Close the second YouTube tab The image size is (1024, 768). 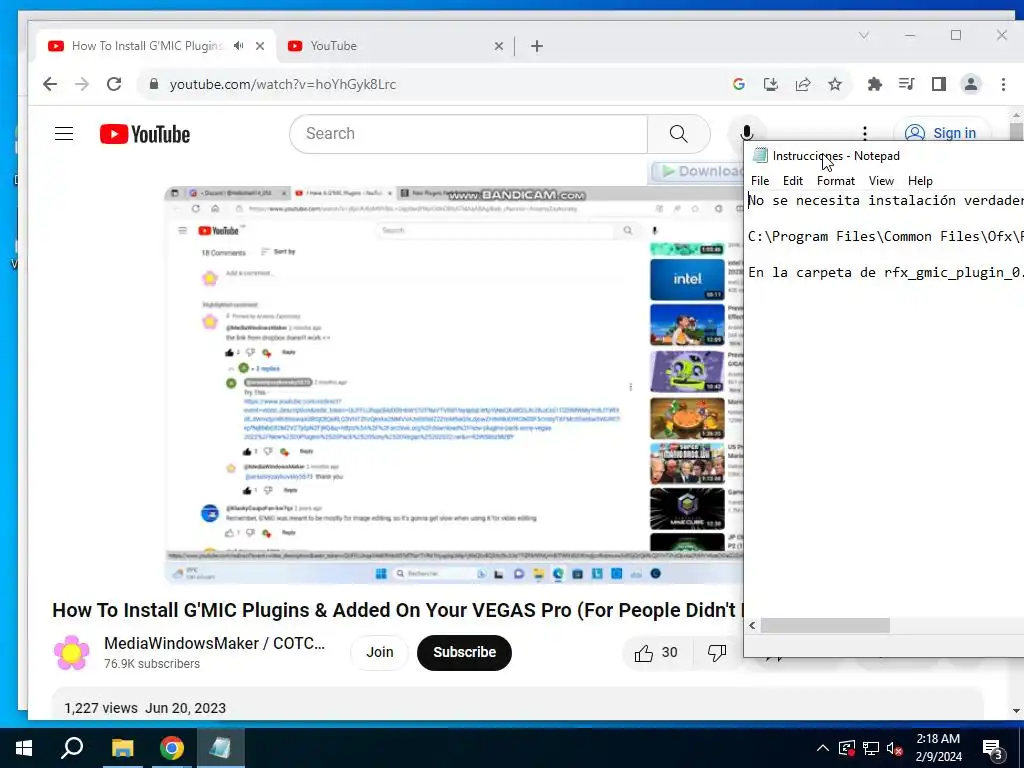[499, 46]
